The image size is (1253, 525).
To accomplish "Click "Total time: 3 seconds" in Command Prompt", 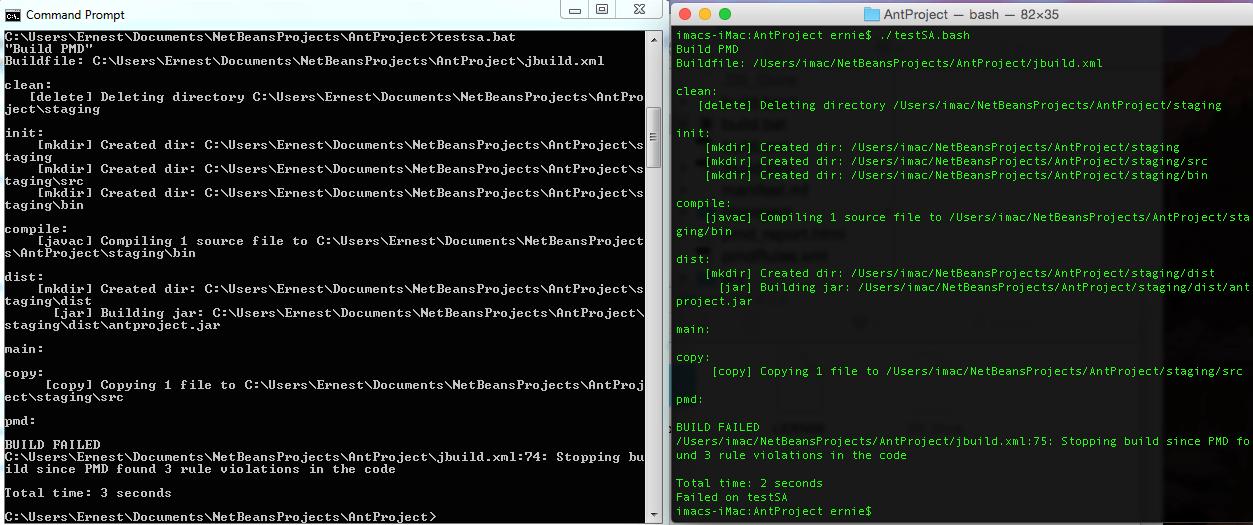I will point(88,493).
